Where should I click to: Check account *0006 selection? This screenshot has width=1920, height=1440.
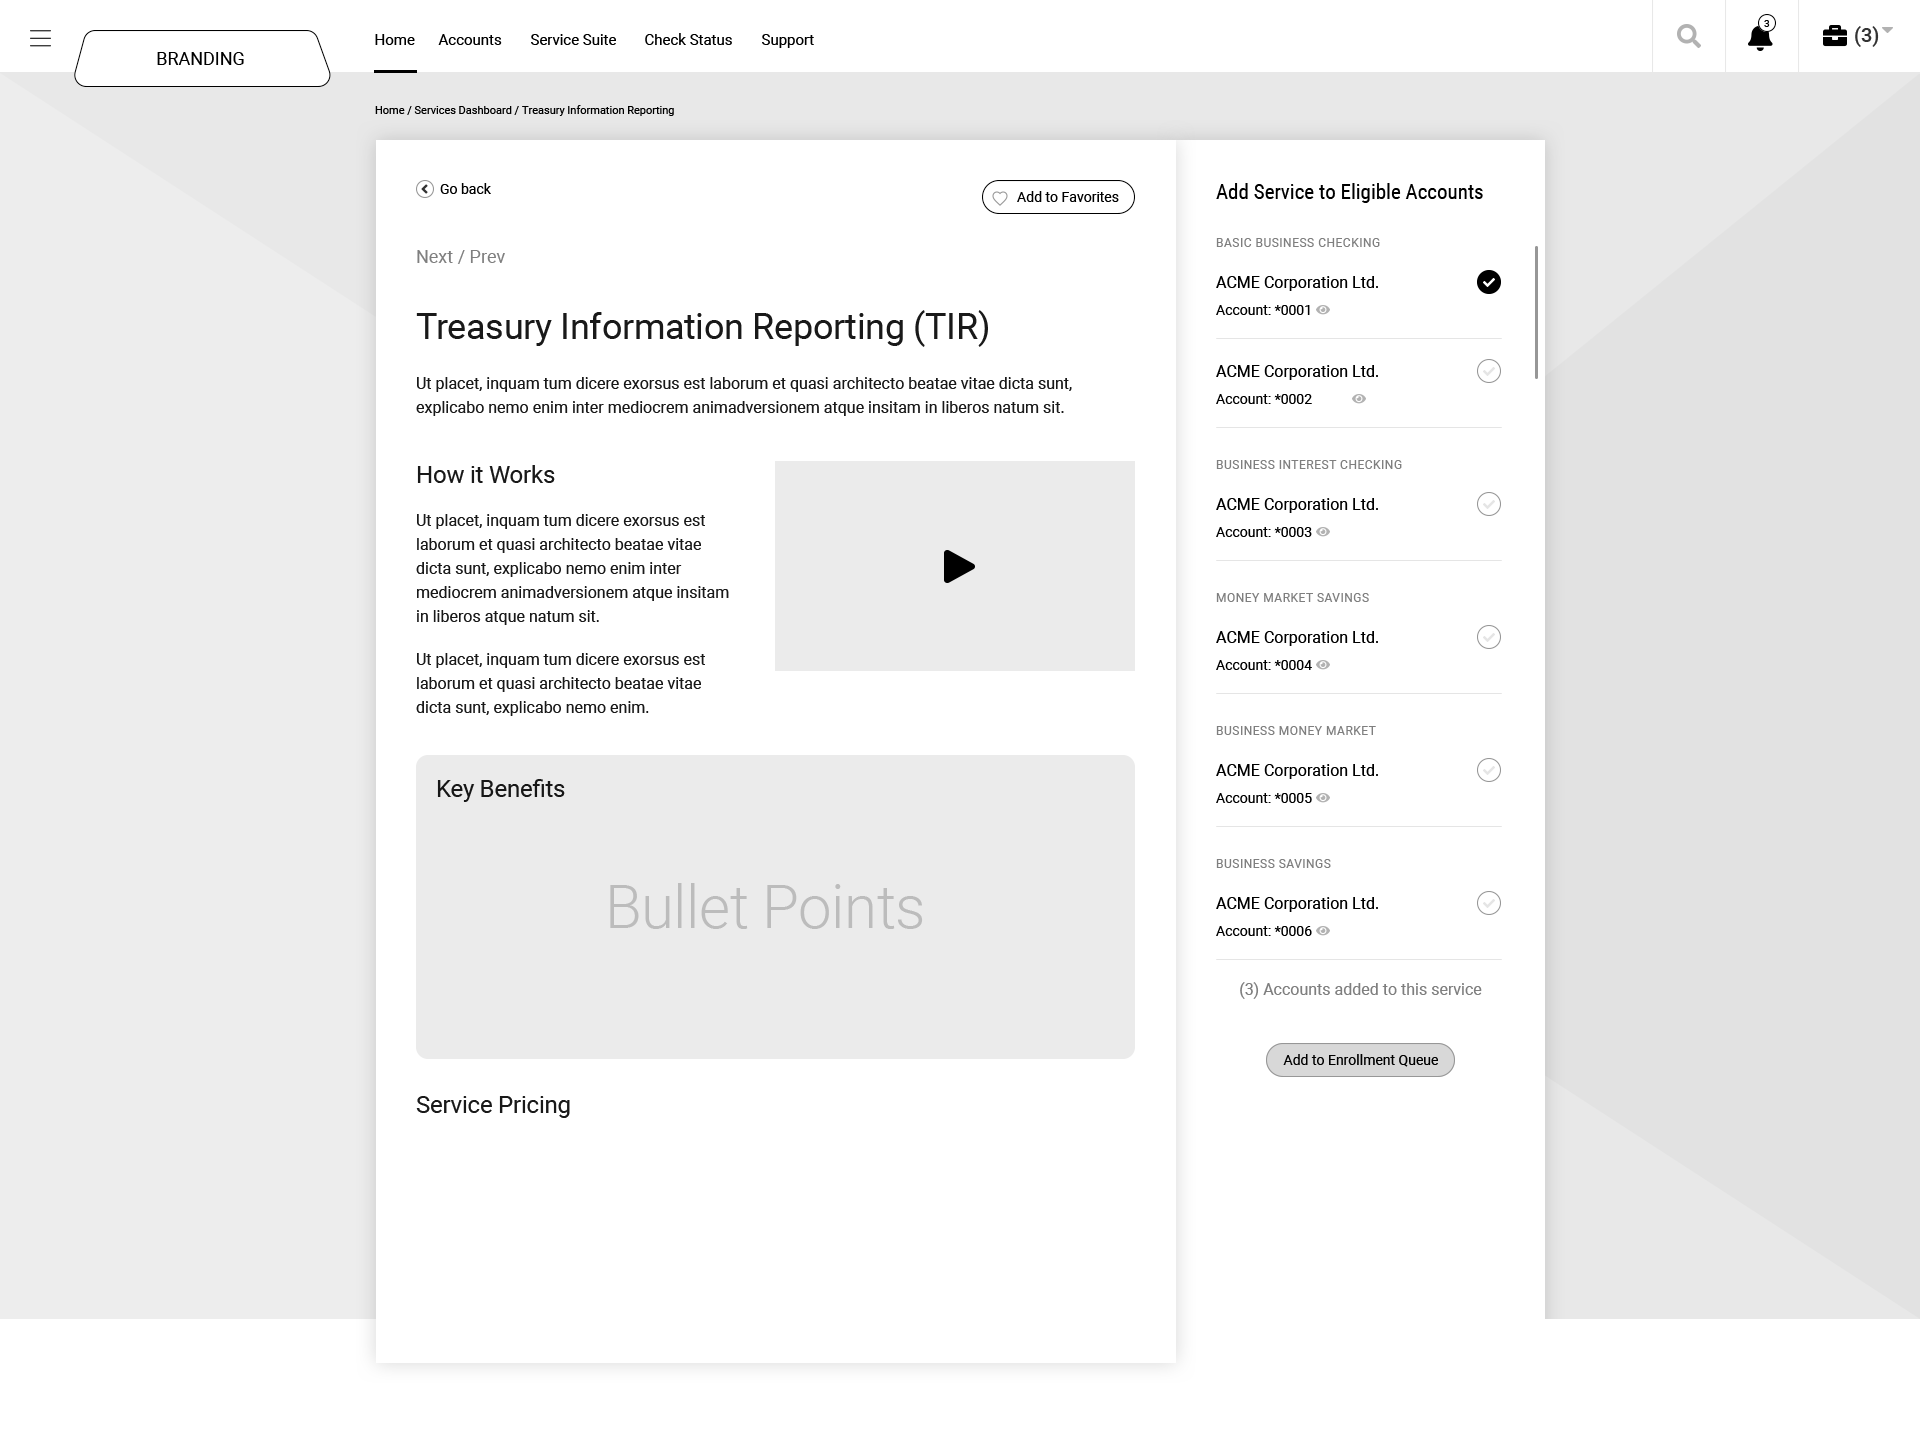pyautogui.click(x=1489, y=903)
